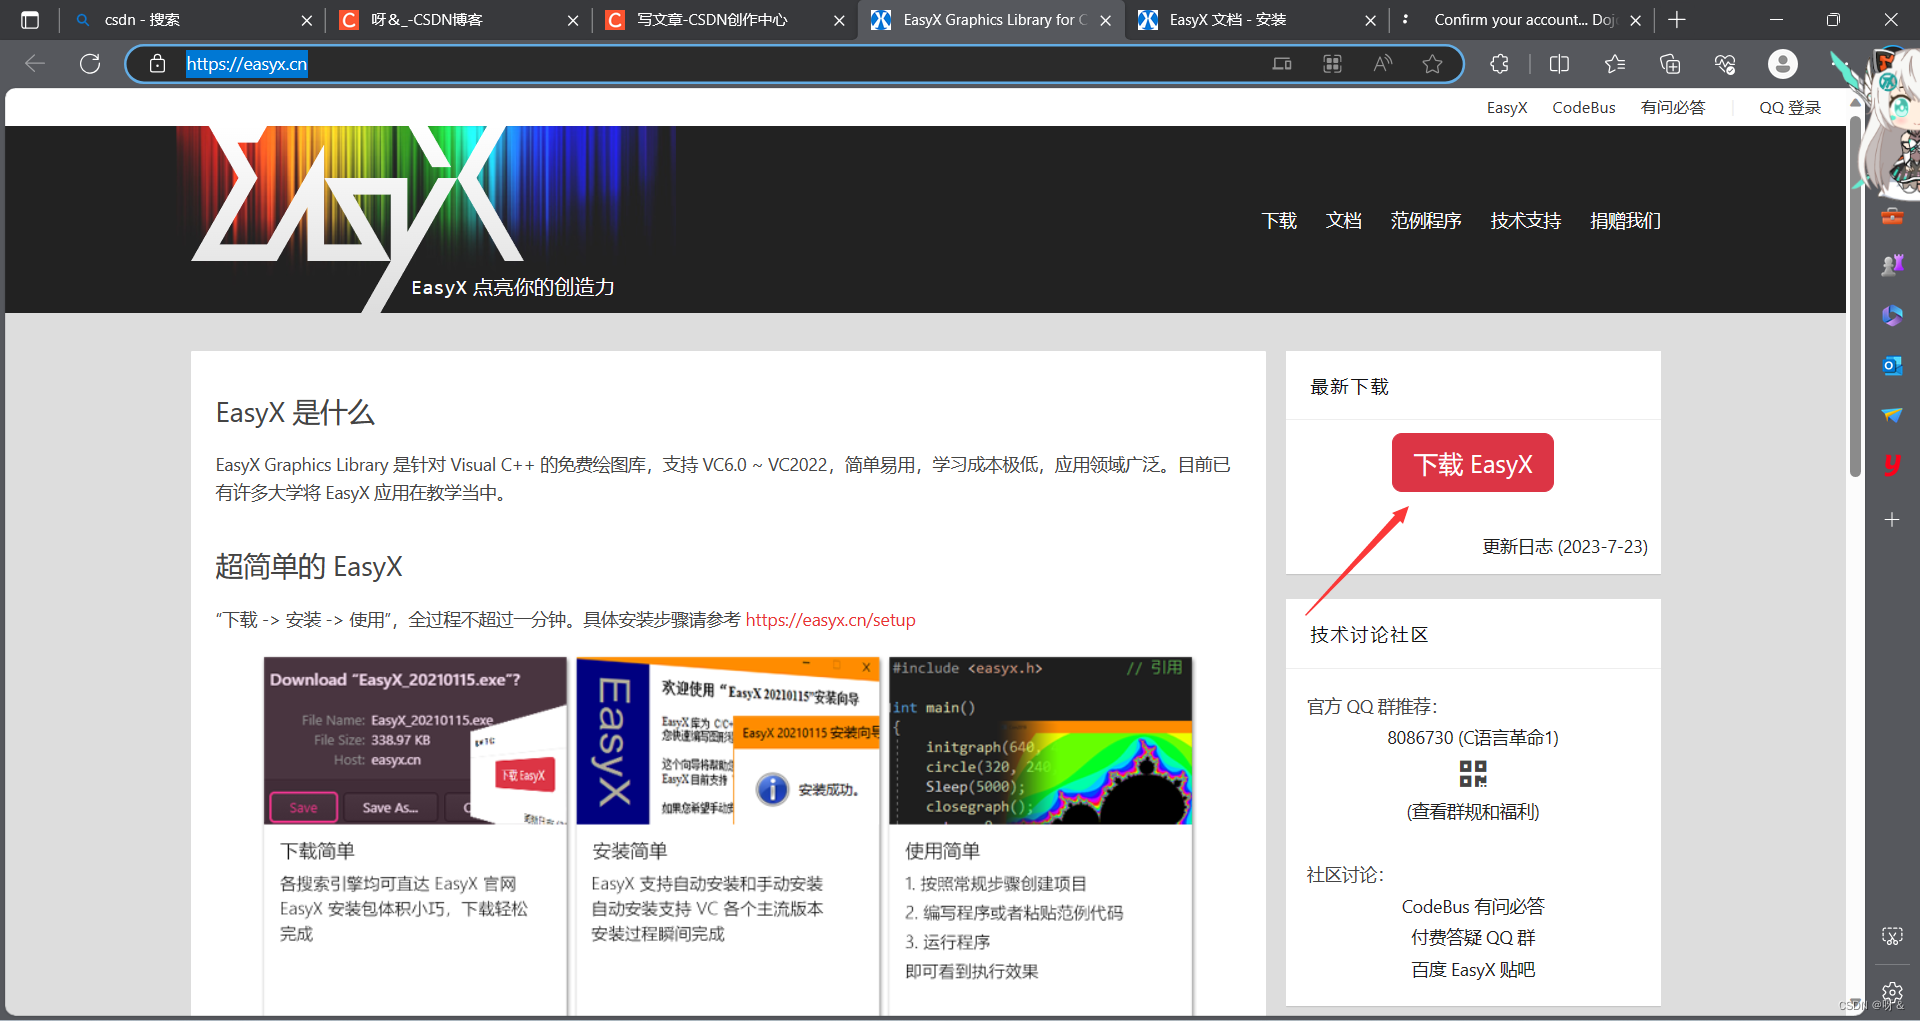Open Games in the Edge sidebar
This screenshot has height=1021, width=1920.
coord(1892,264)
